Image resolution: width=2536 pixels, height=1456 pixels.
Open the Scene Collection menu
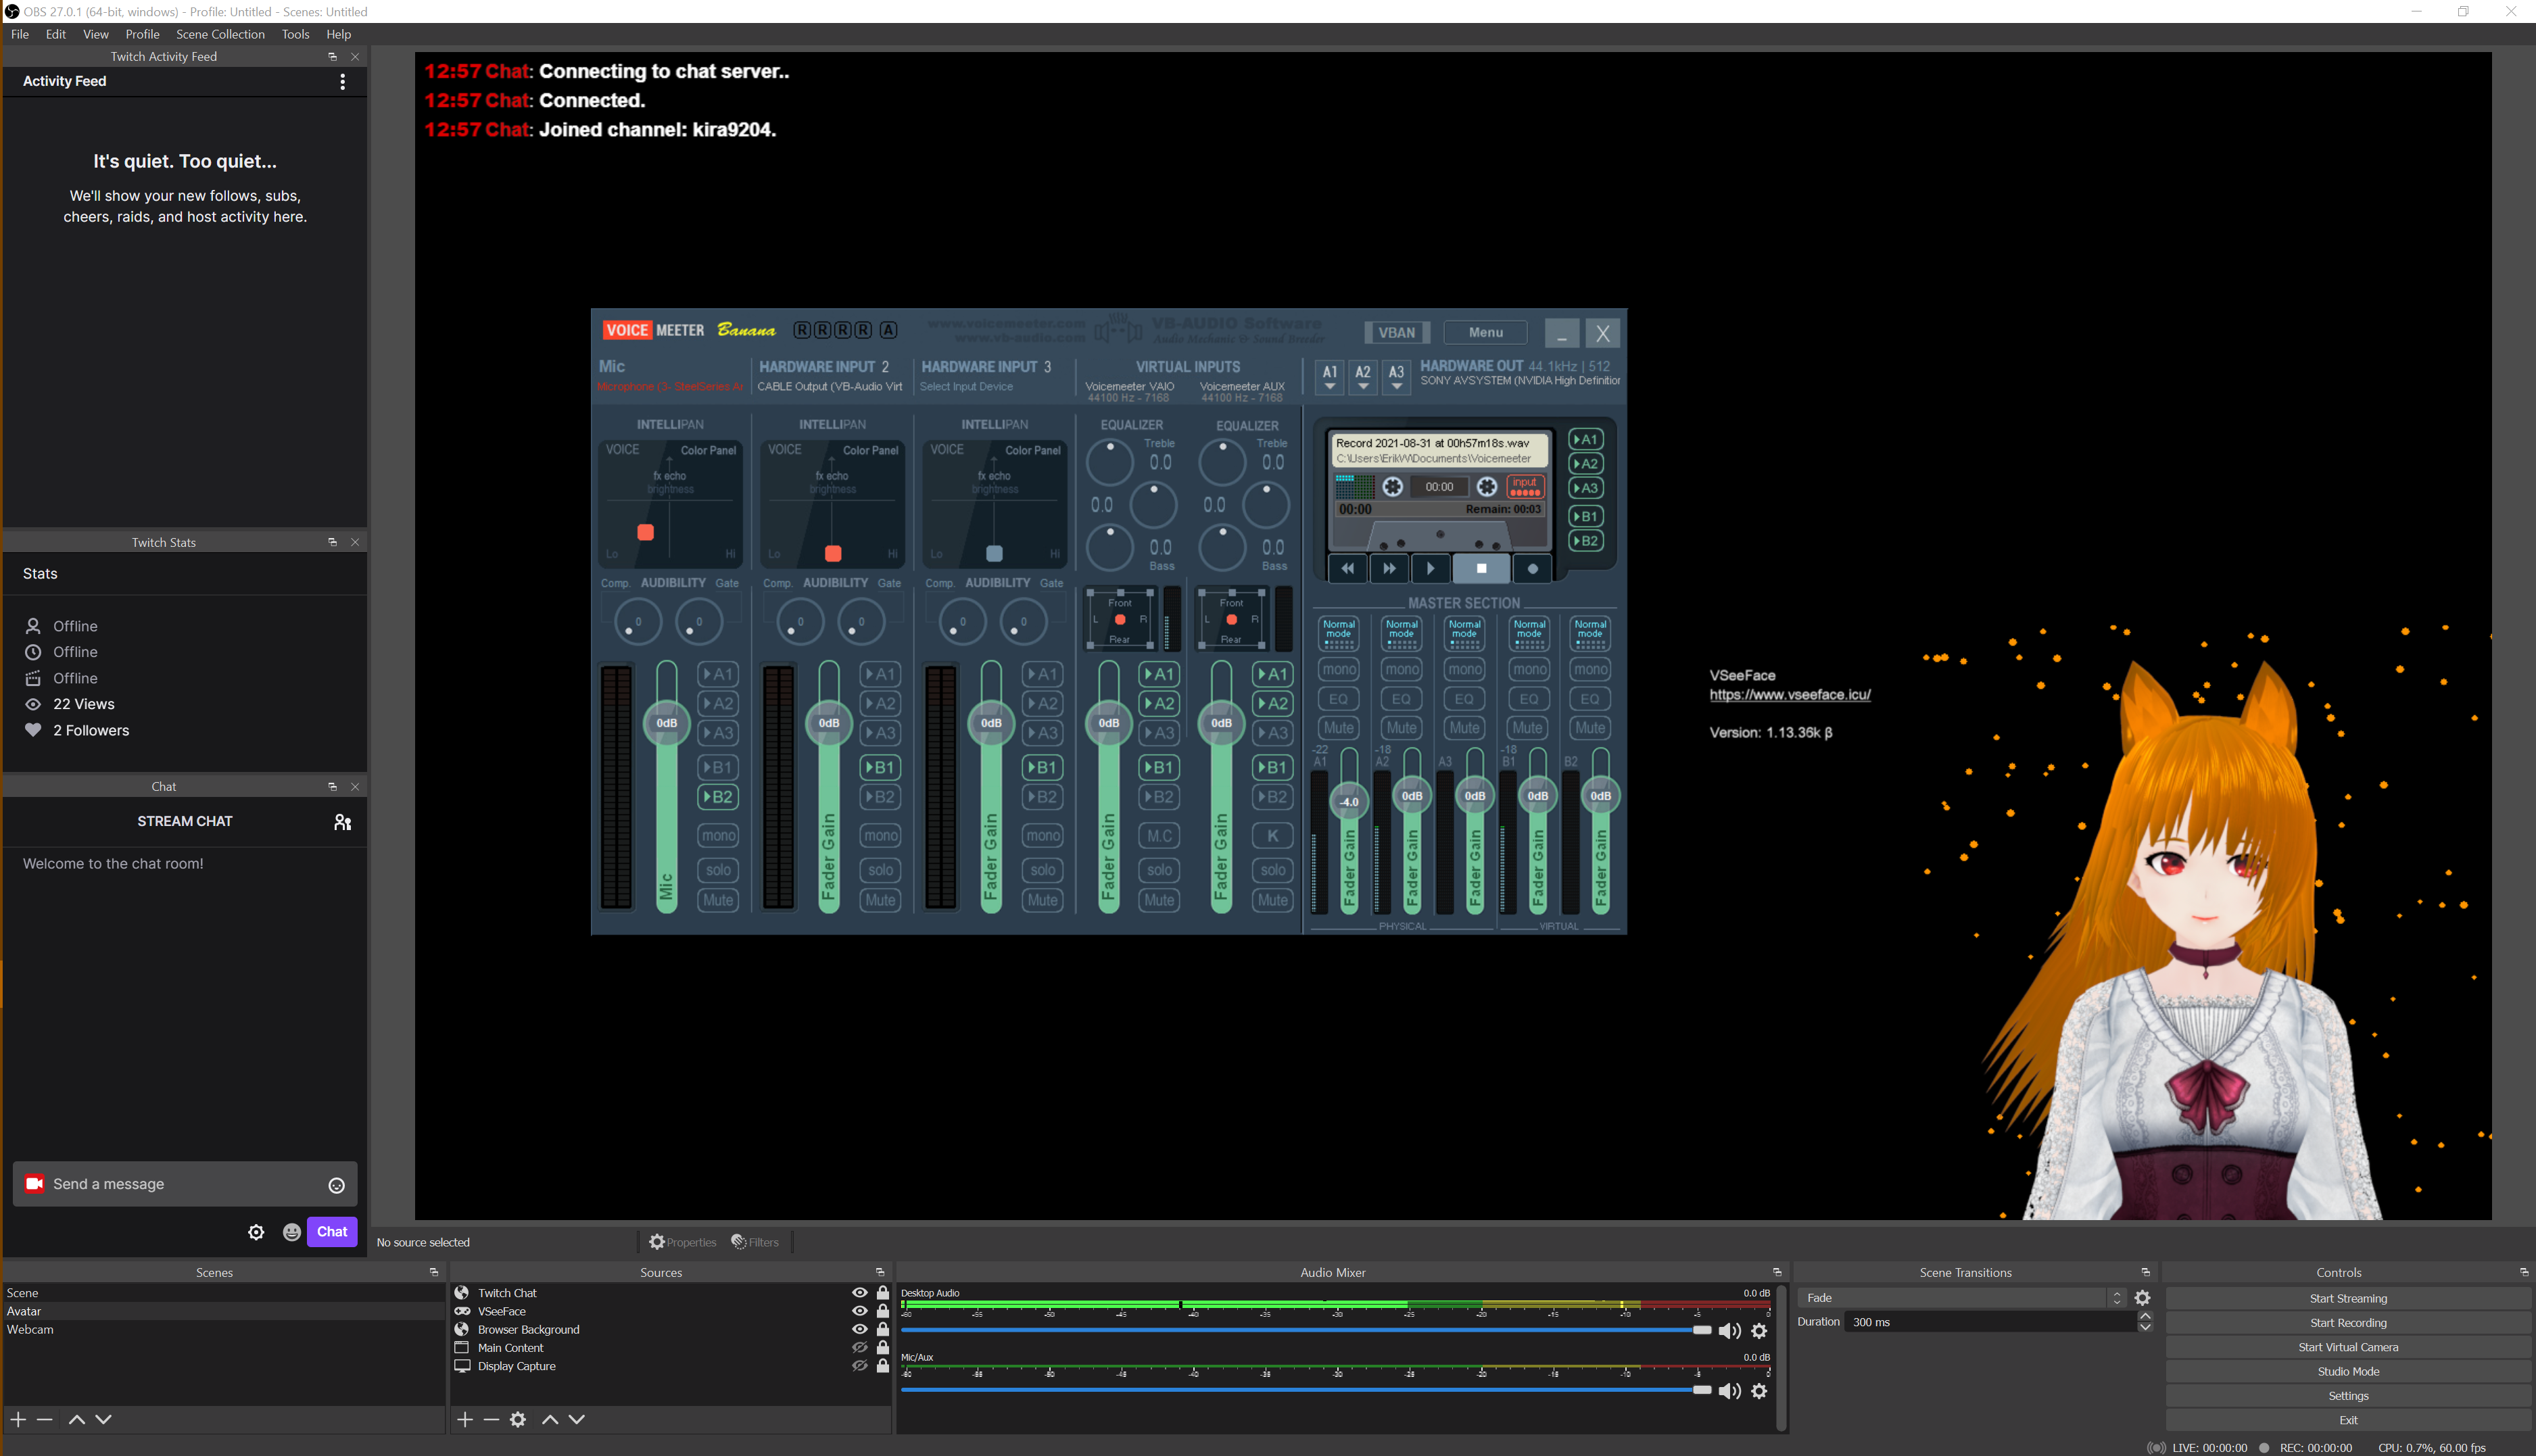220,34
